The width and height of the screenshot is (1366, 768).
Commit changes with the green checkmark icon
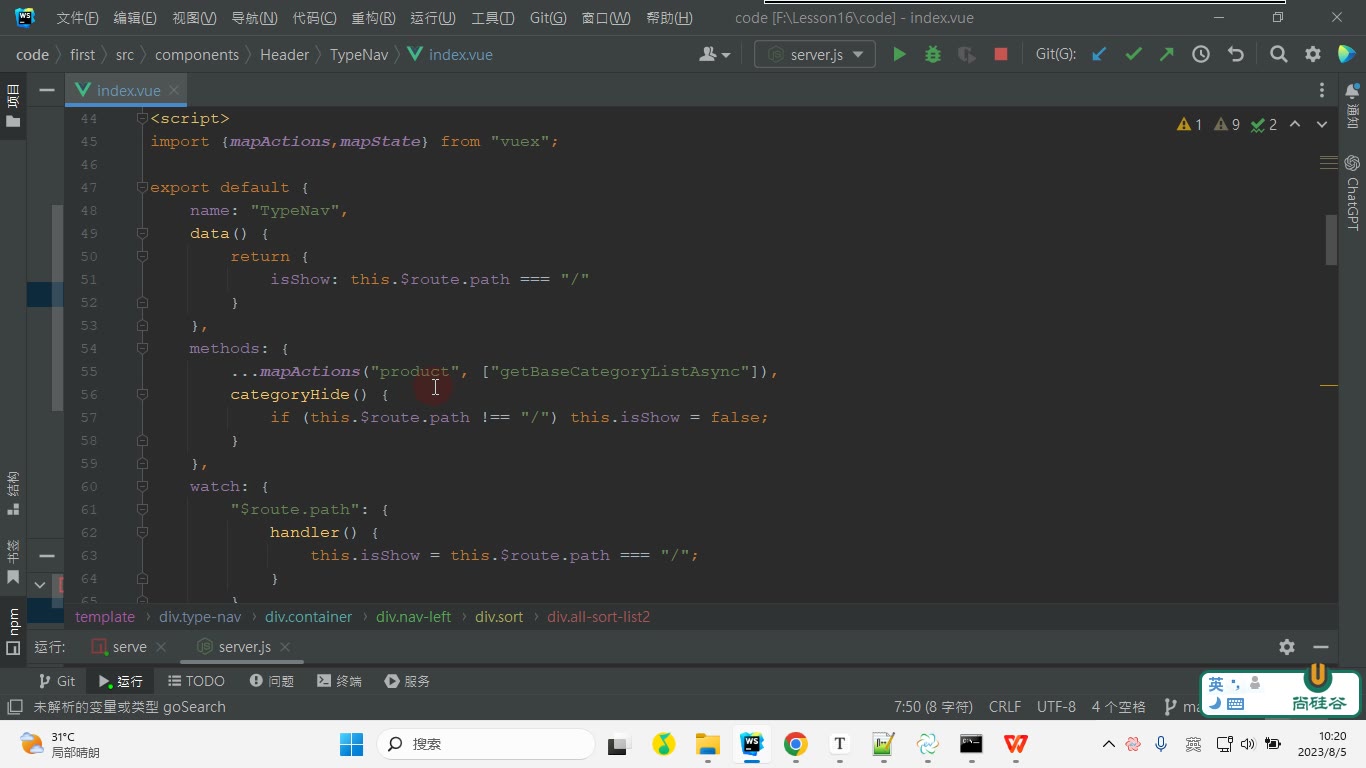(1133, 55)
